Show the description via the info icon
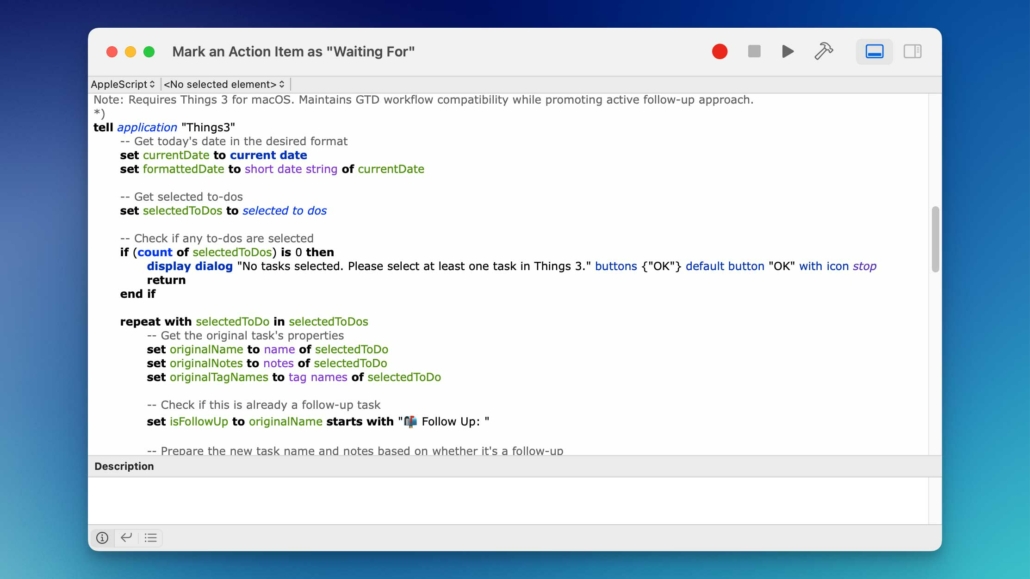 point(102,538)
